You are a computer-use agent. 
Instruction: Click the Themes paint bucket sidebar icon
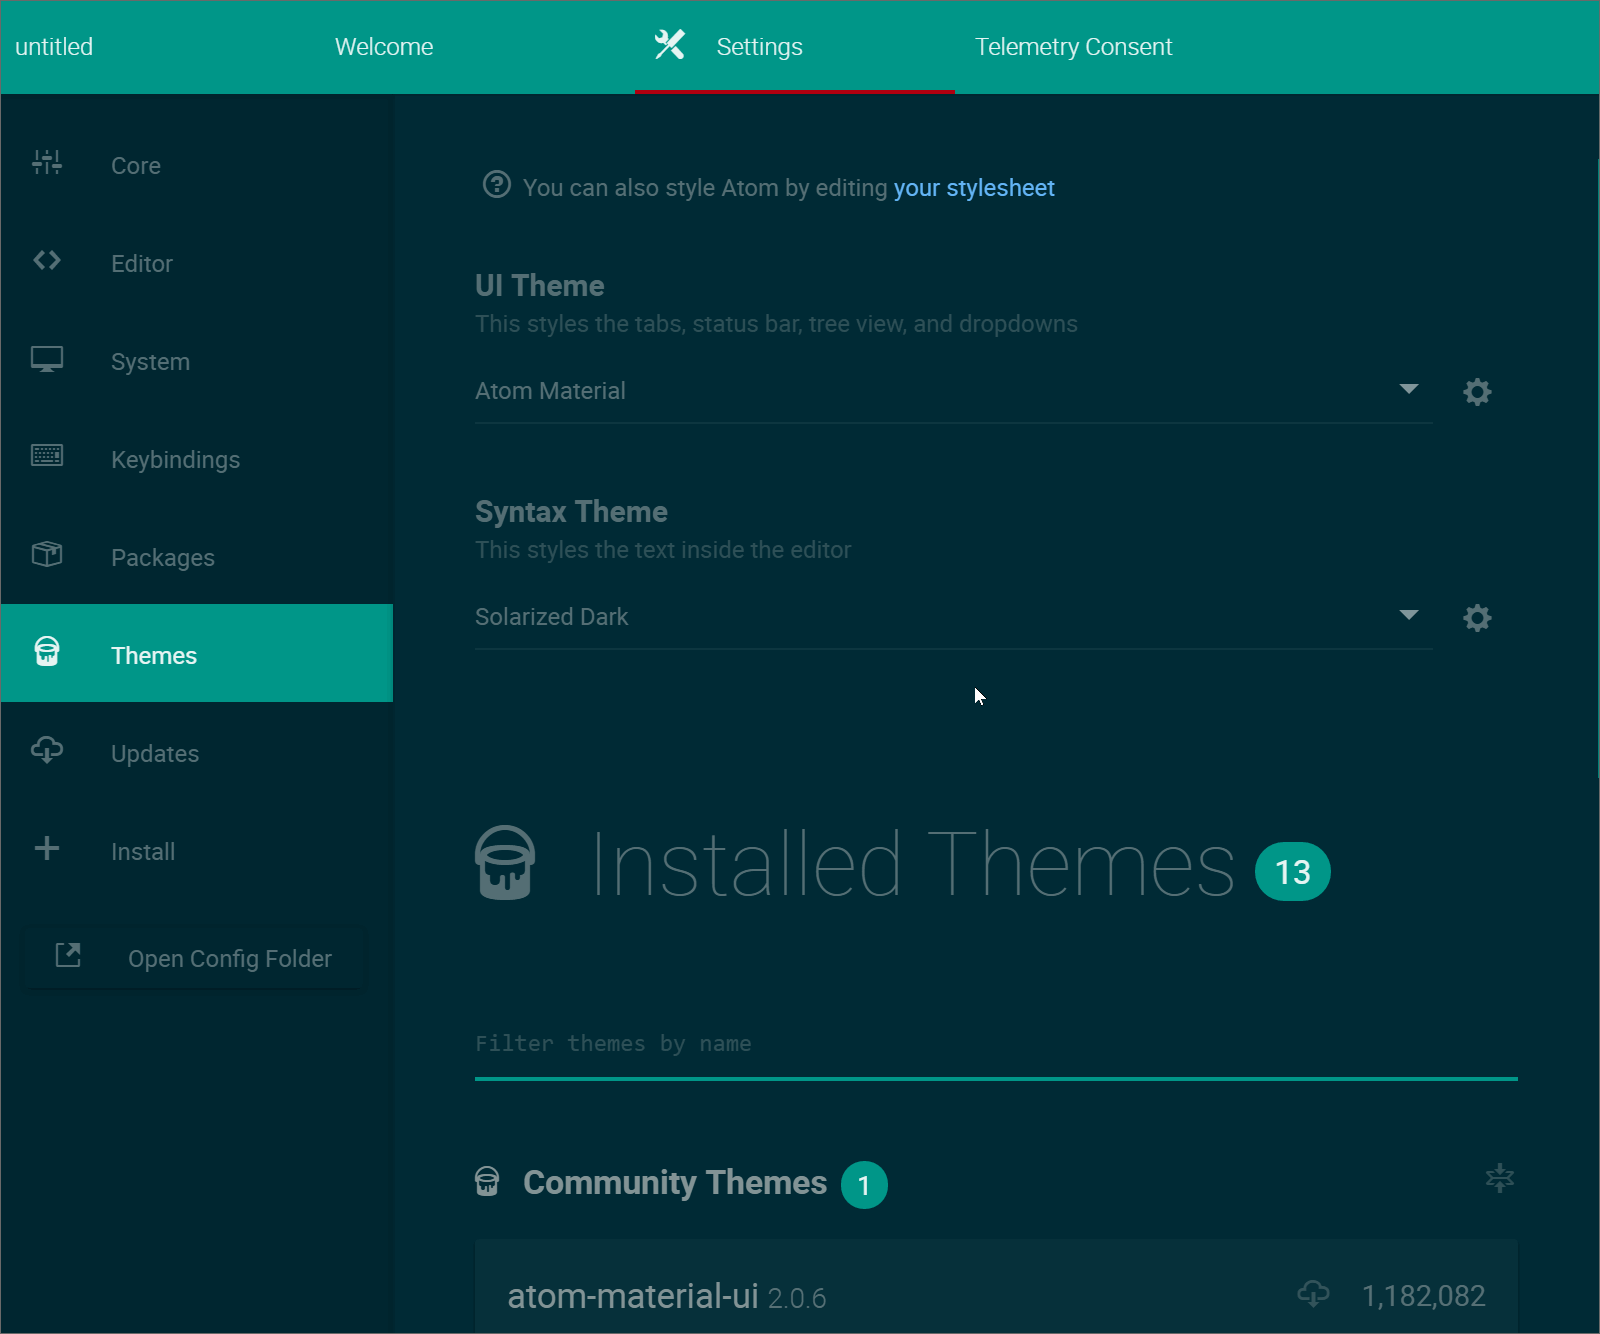click(x=47, y=652)
